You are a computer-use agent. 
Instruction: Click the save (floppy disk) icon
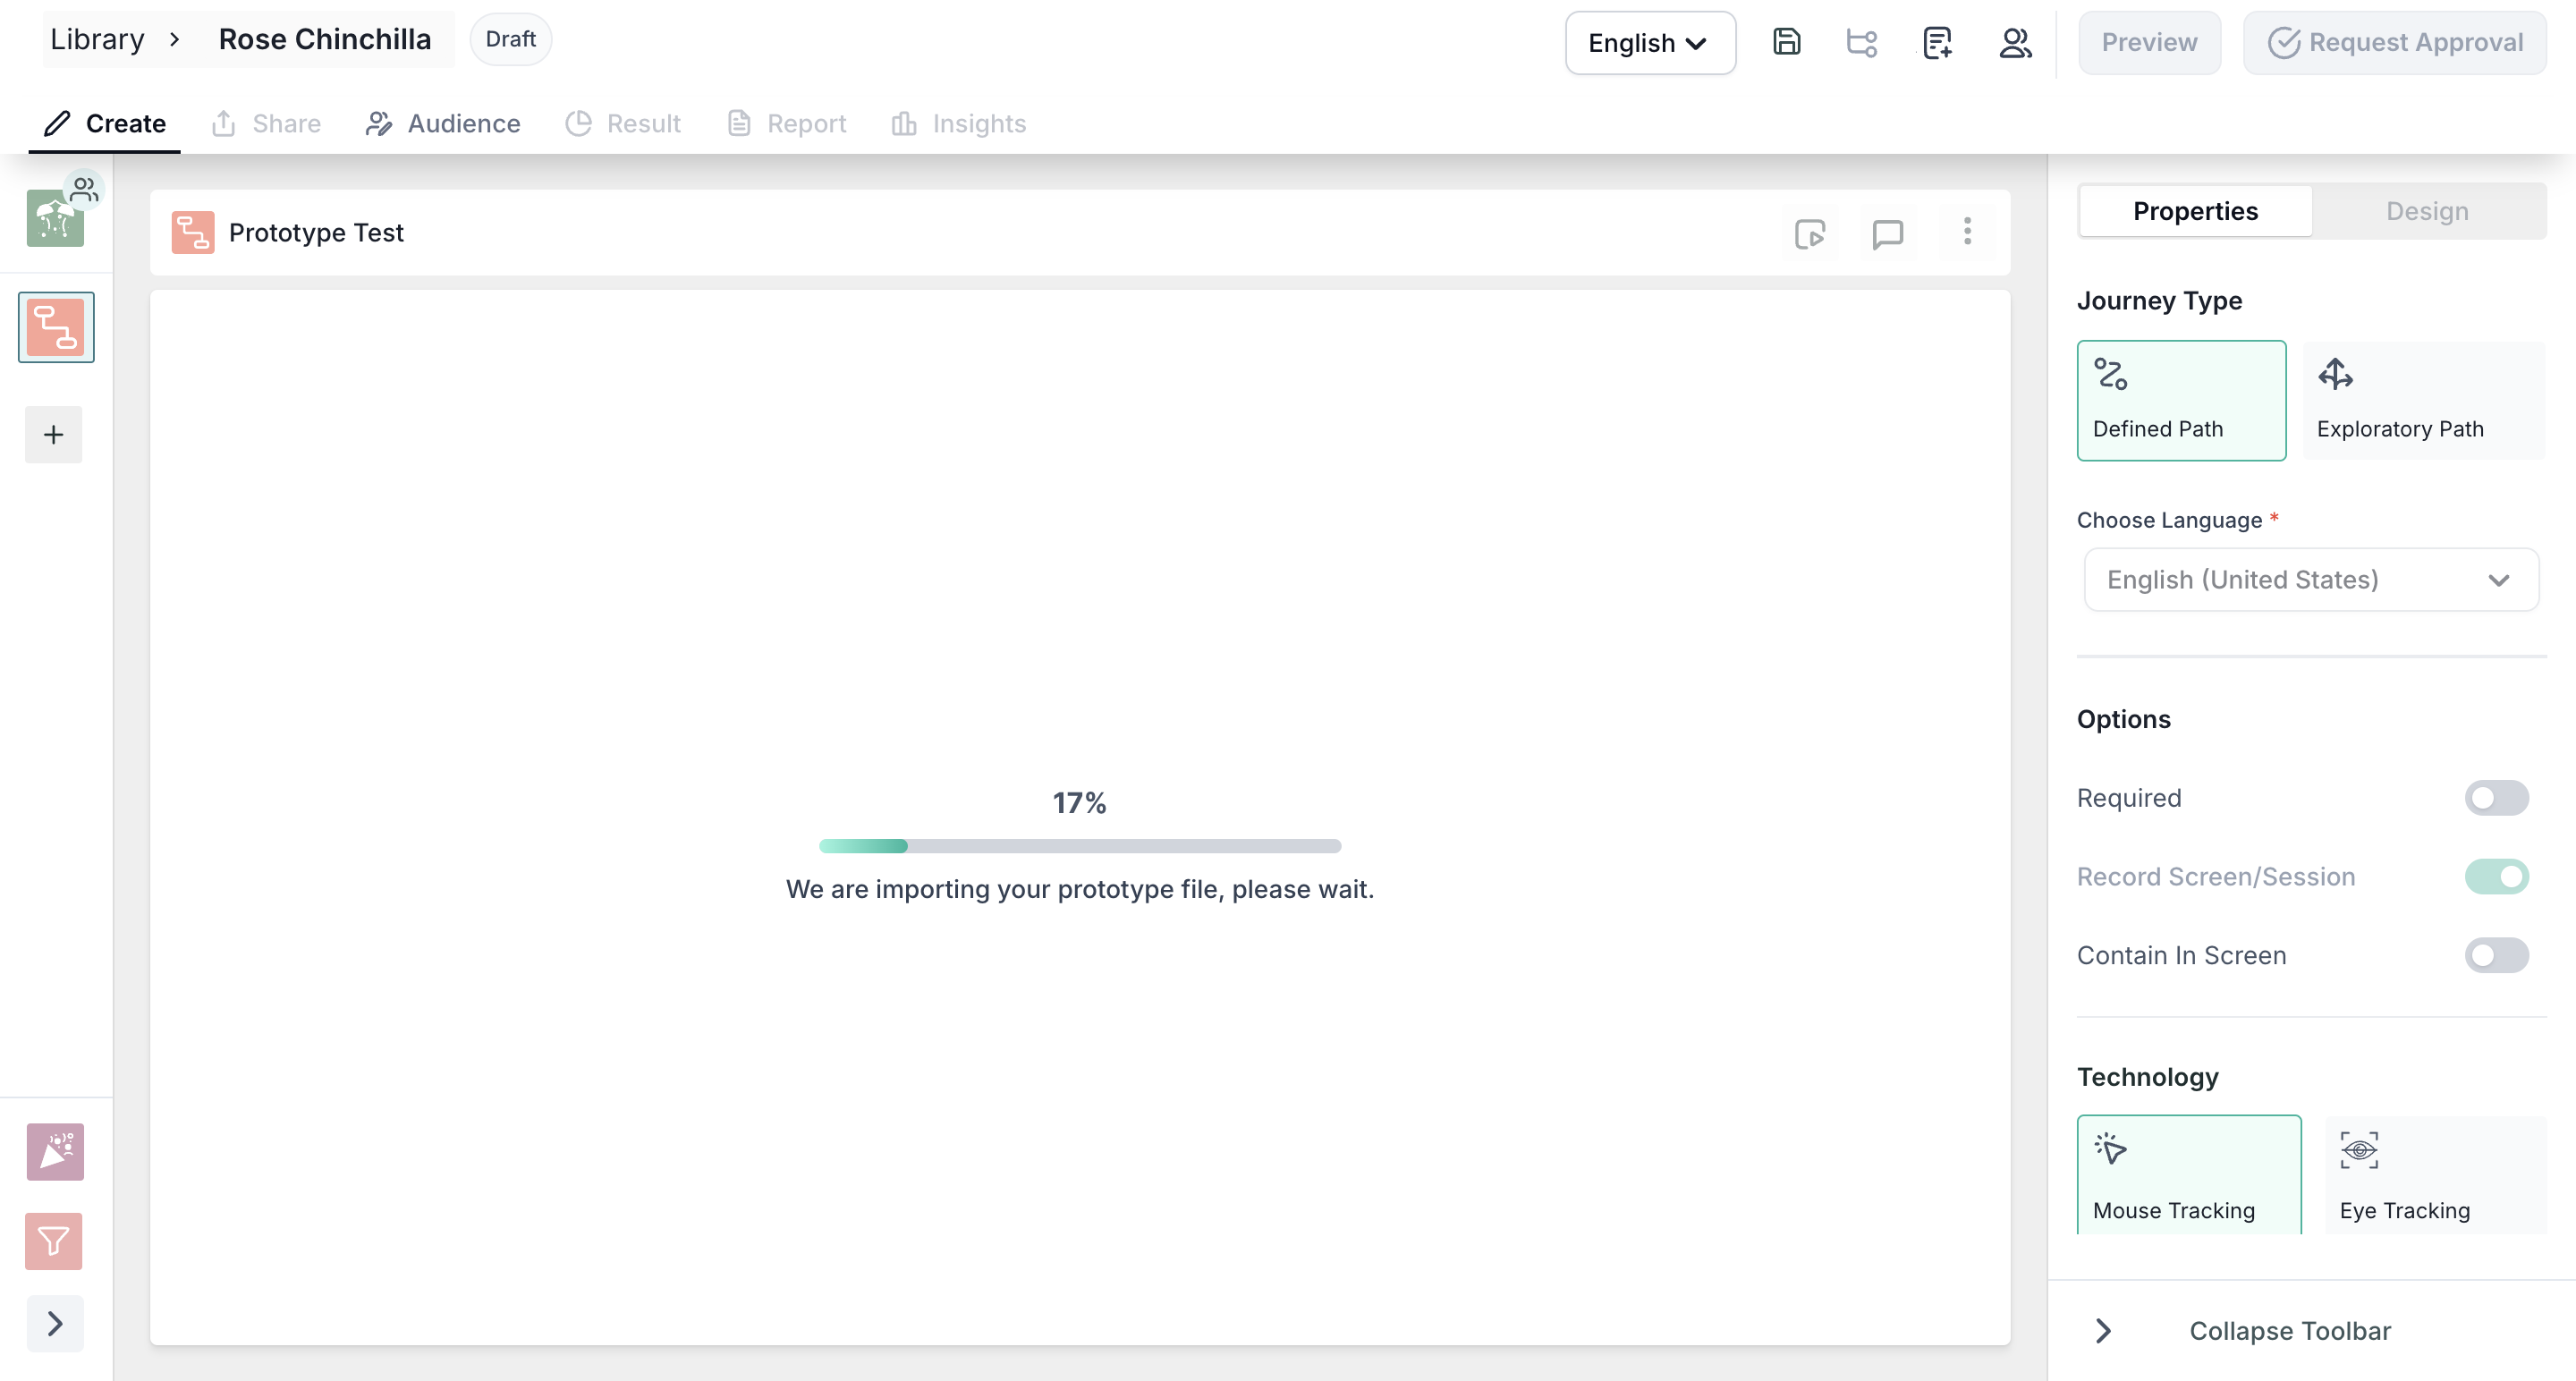1786,42
